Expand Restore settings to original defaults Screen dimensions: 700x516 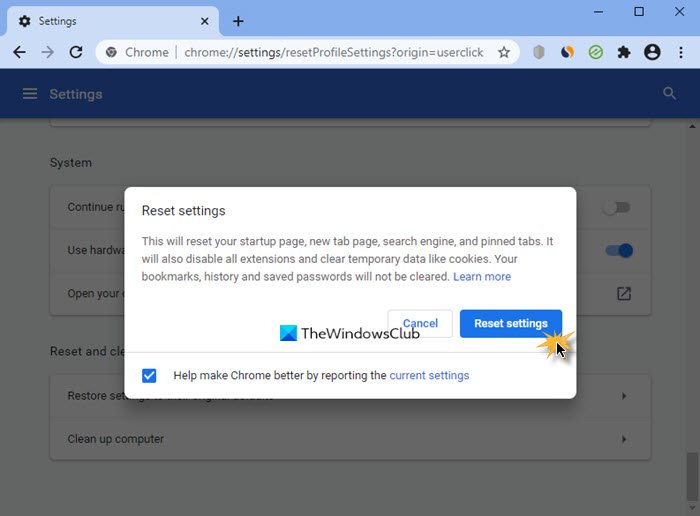tap(623, 396)
